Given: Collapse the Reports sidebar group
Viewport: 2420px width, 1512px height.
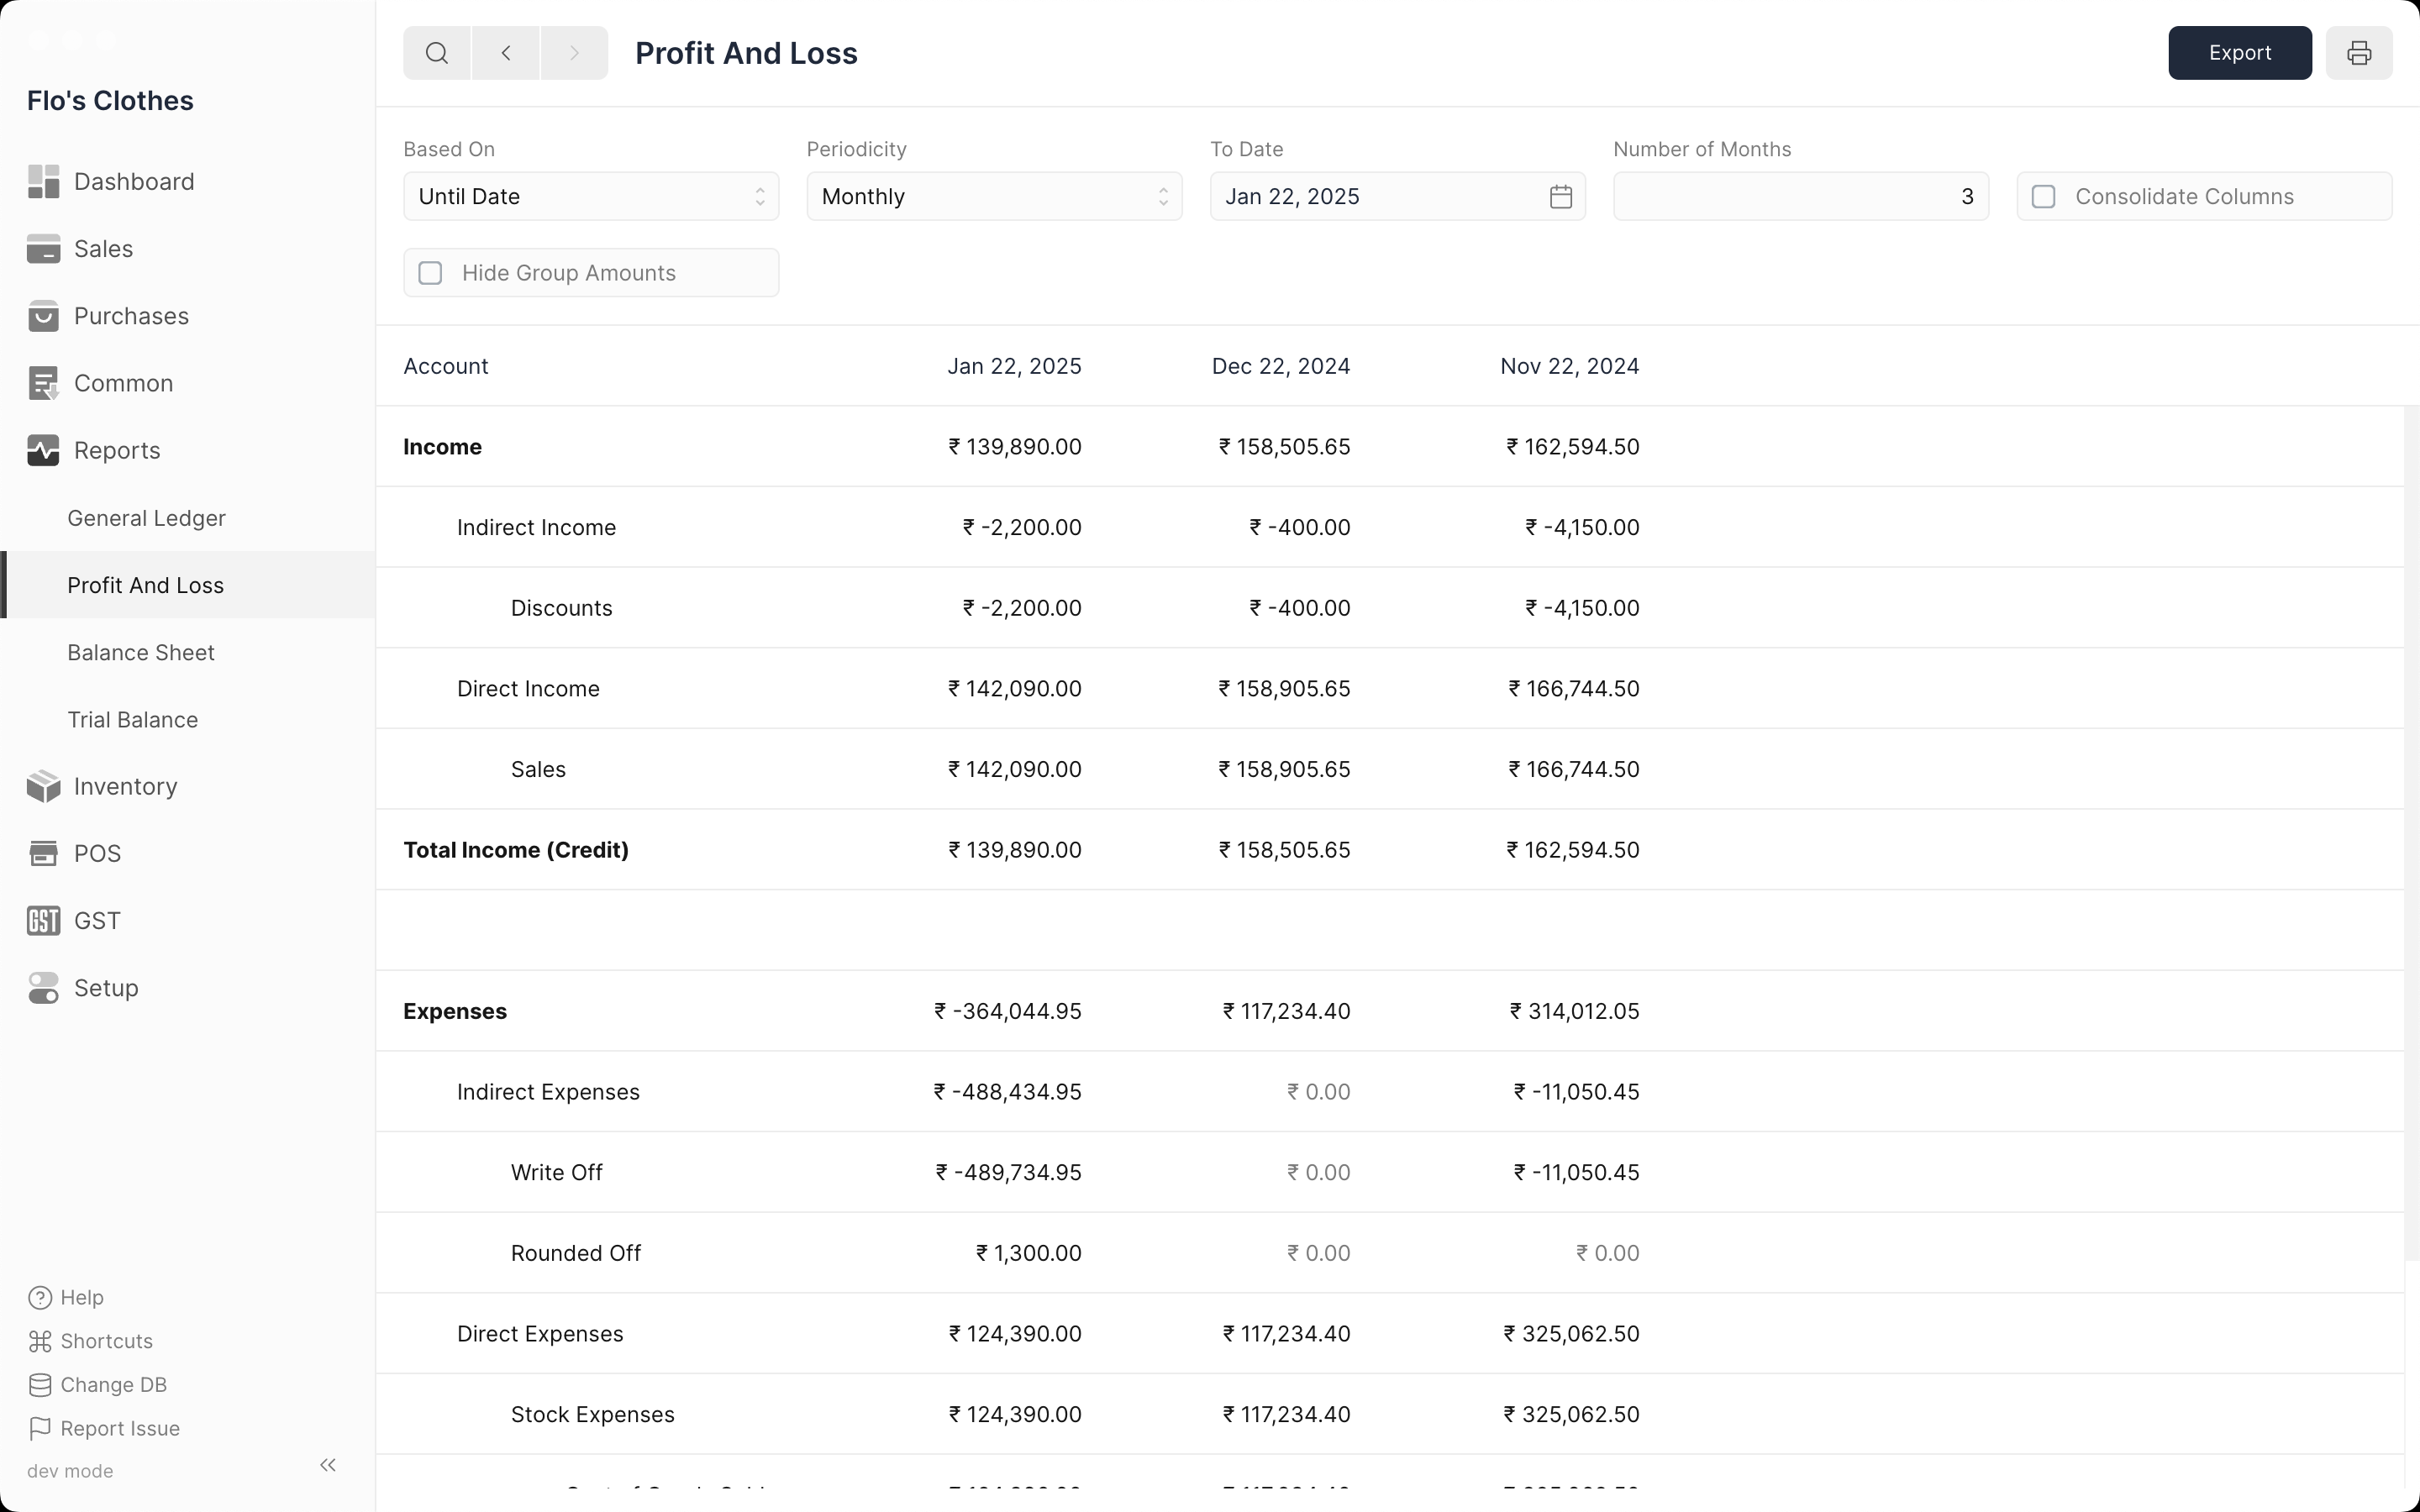Looking at the screenshot, I should [x=117, y=451].
